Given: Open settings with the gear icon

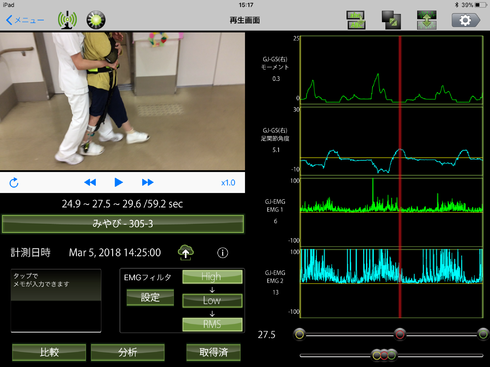Looking at the screenshot, I should [x=466, y=20].
